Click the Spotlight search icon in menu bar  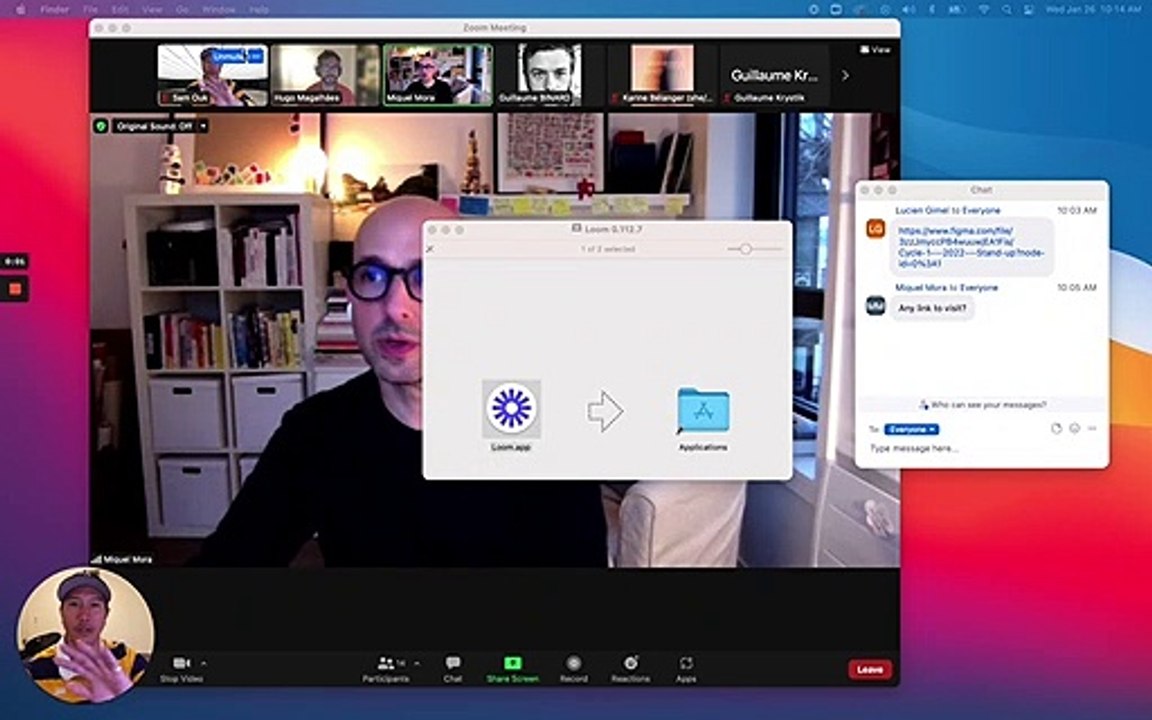click(x=1007, y=10)
